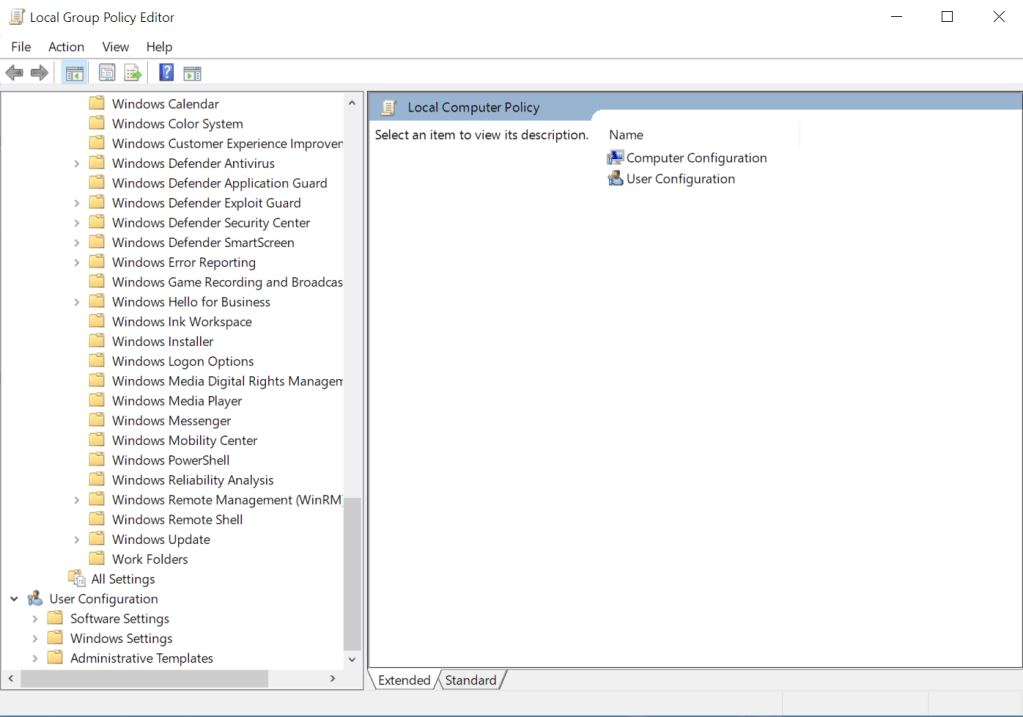
Task: Switch to the Standard tab
Action: coord(470,680)
